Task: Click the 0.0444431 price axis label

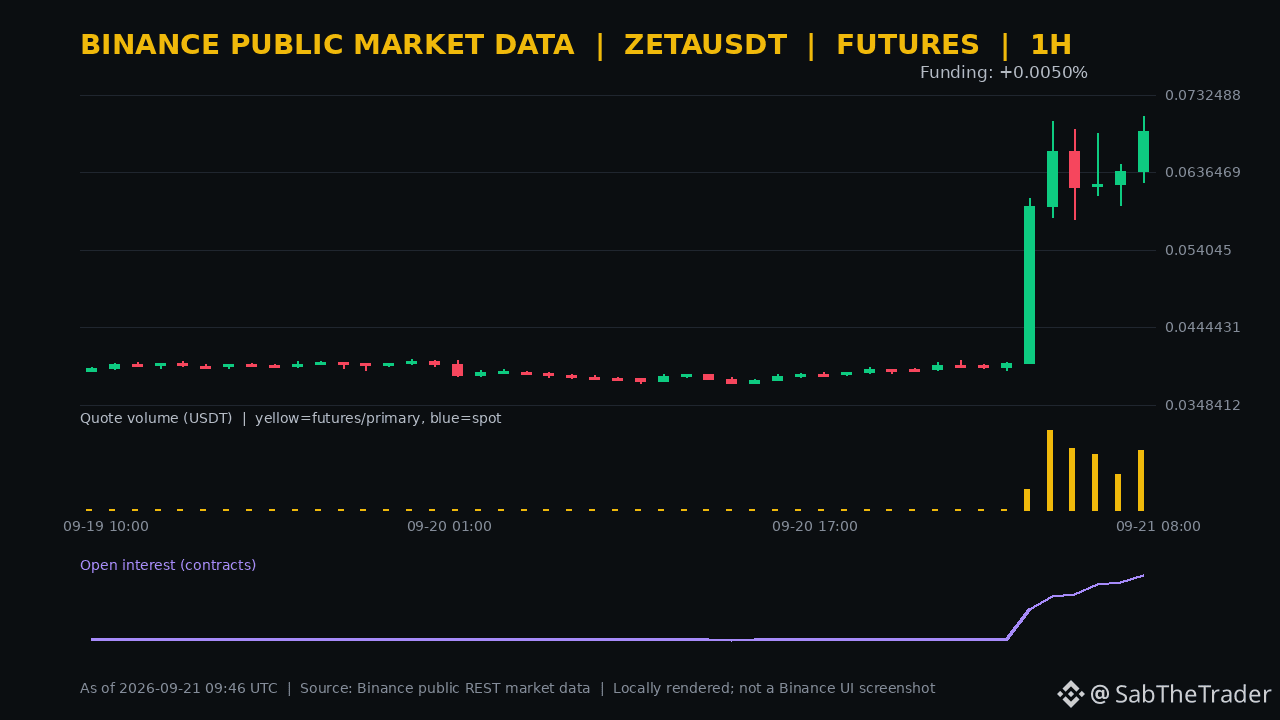Action: 1203,327
